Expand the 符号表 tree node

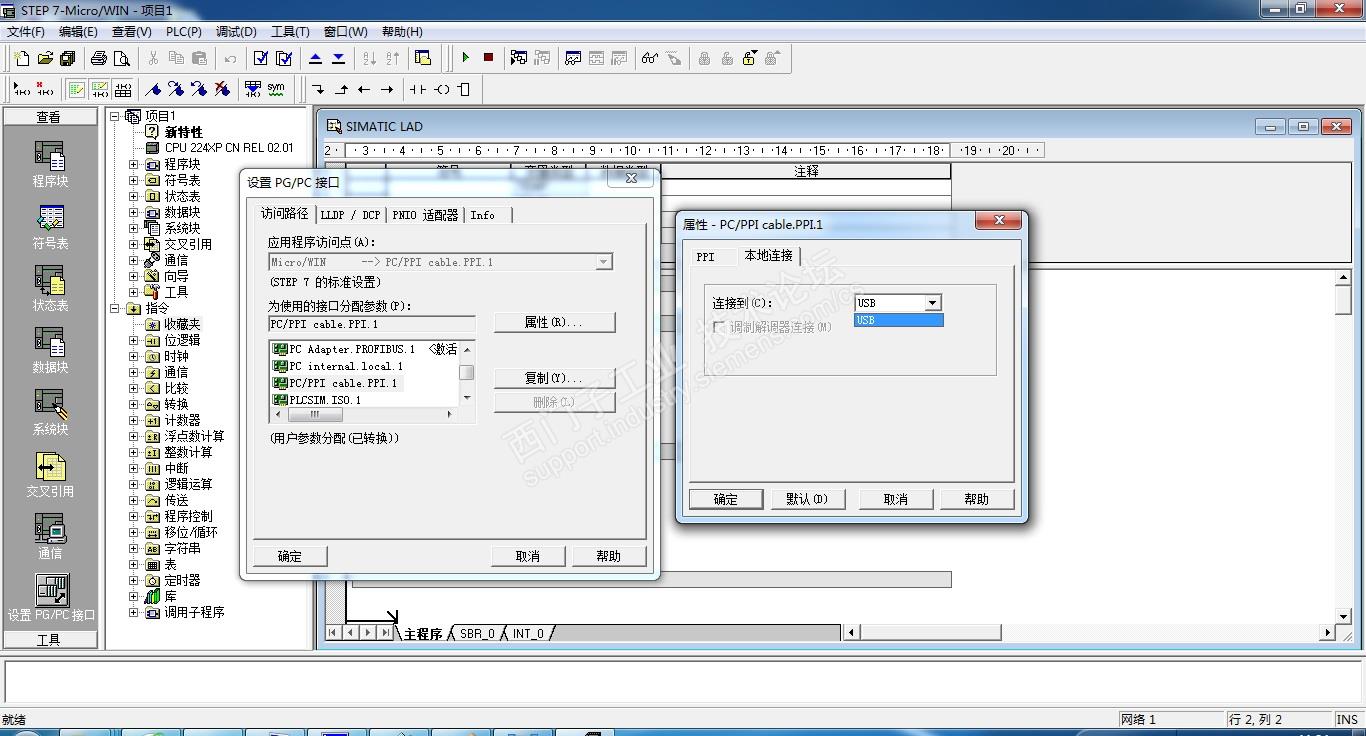[x=134, y=180]
